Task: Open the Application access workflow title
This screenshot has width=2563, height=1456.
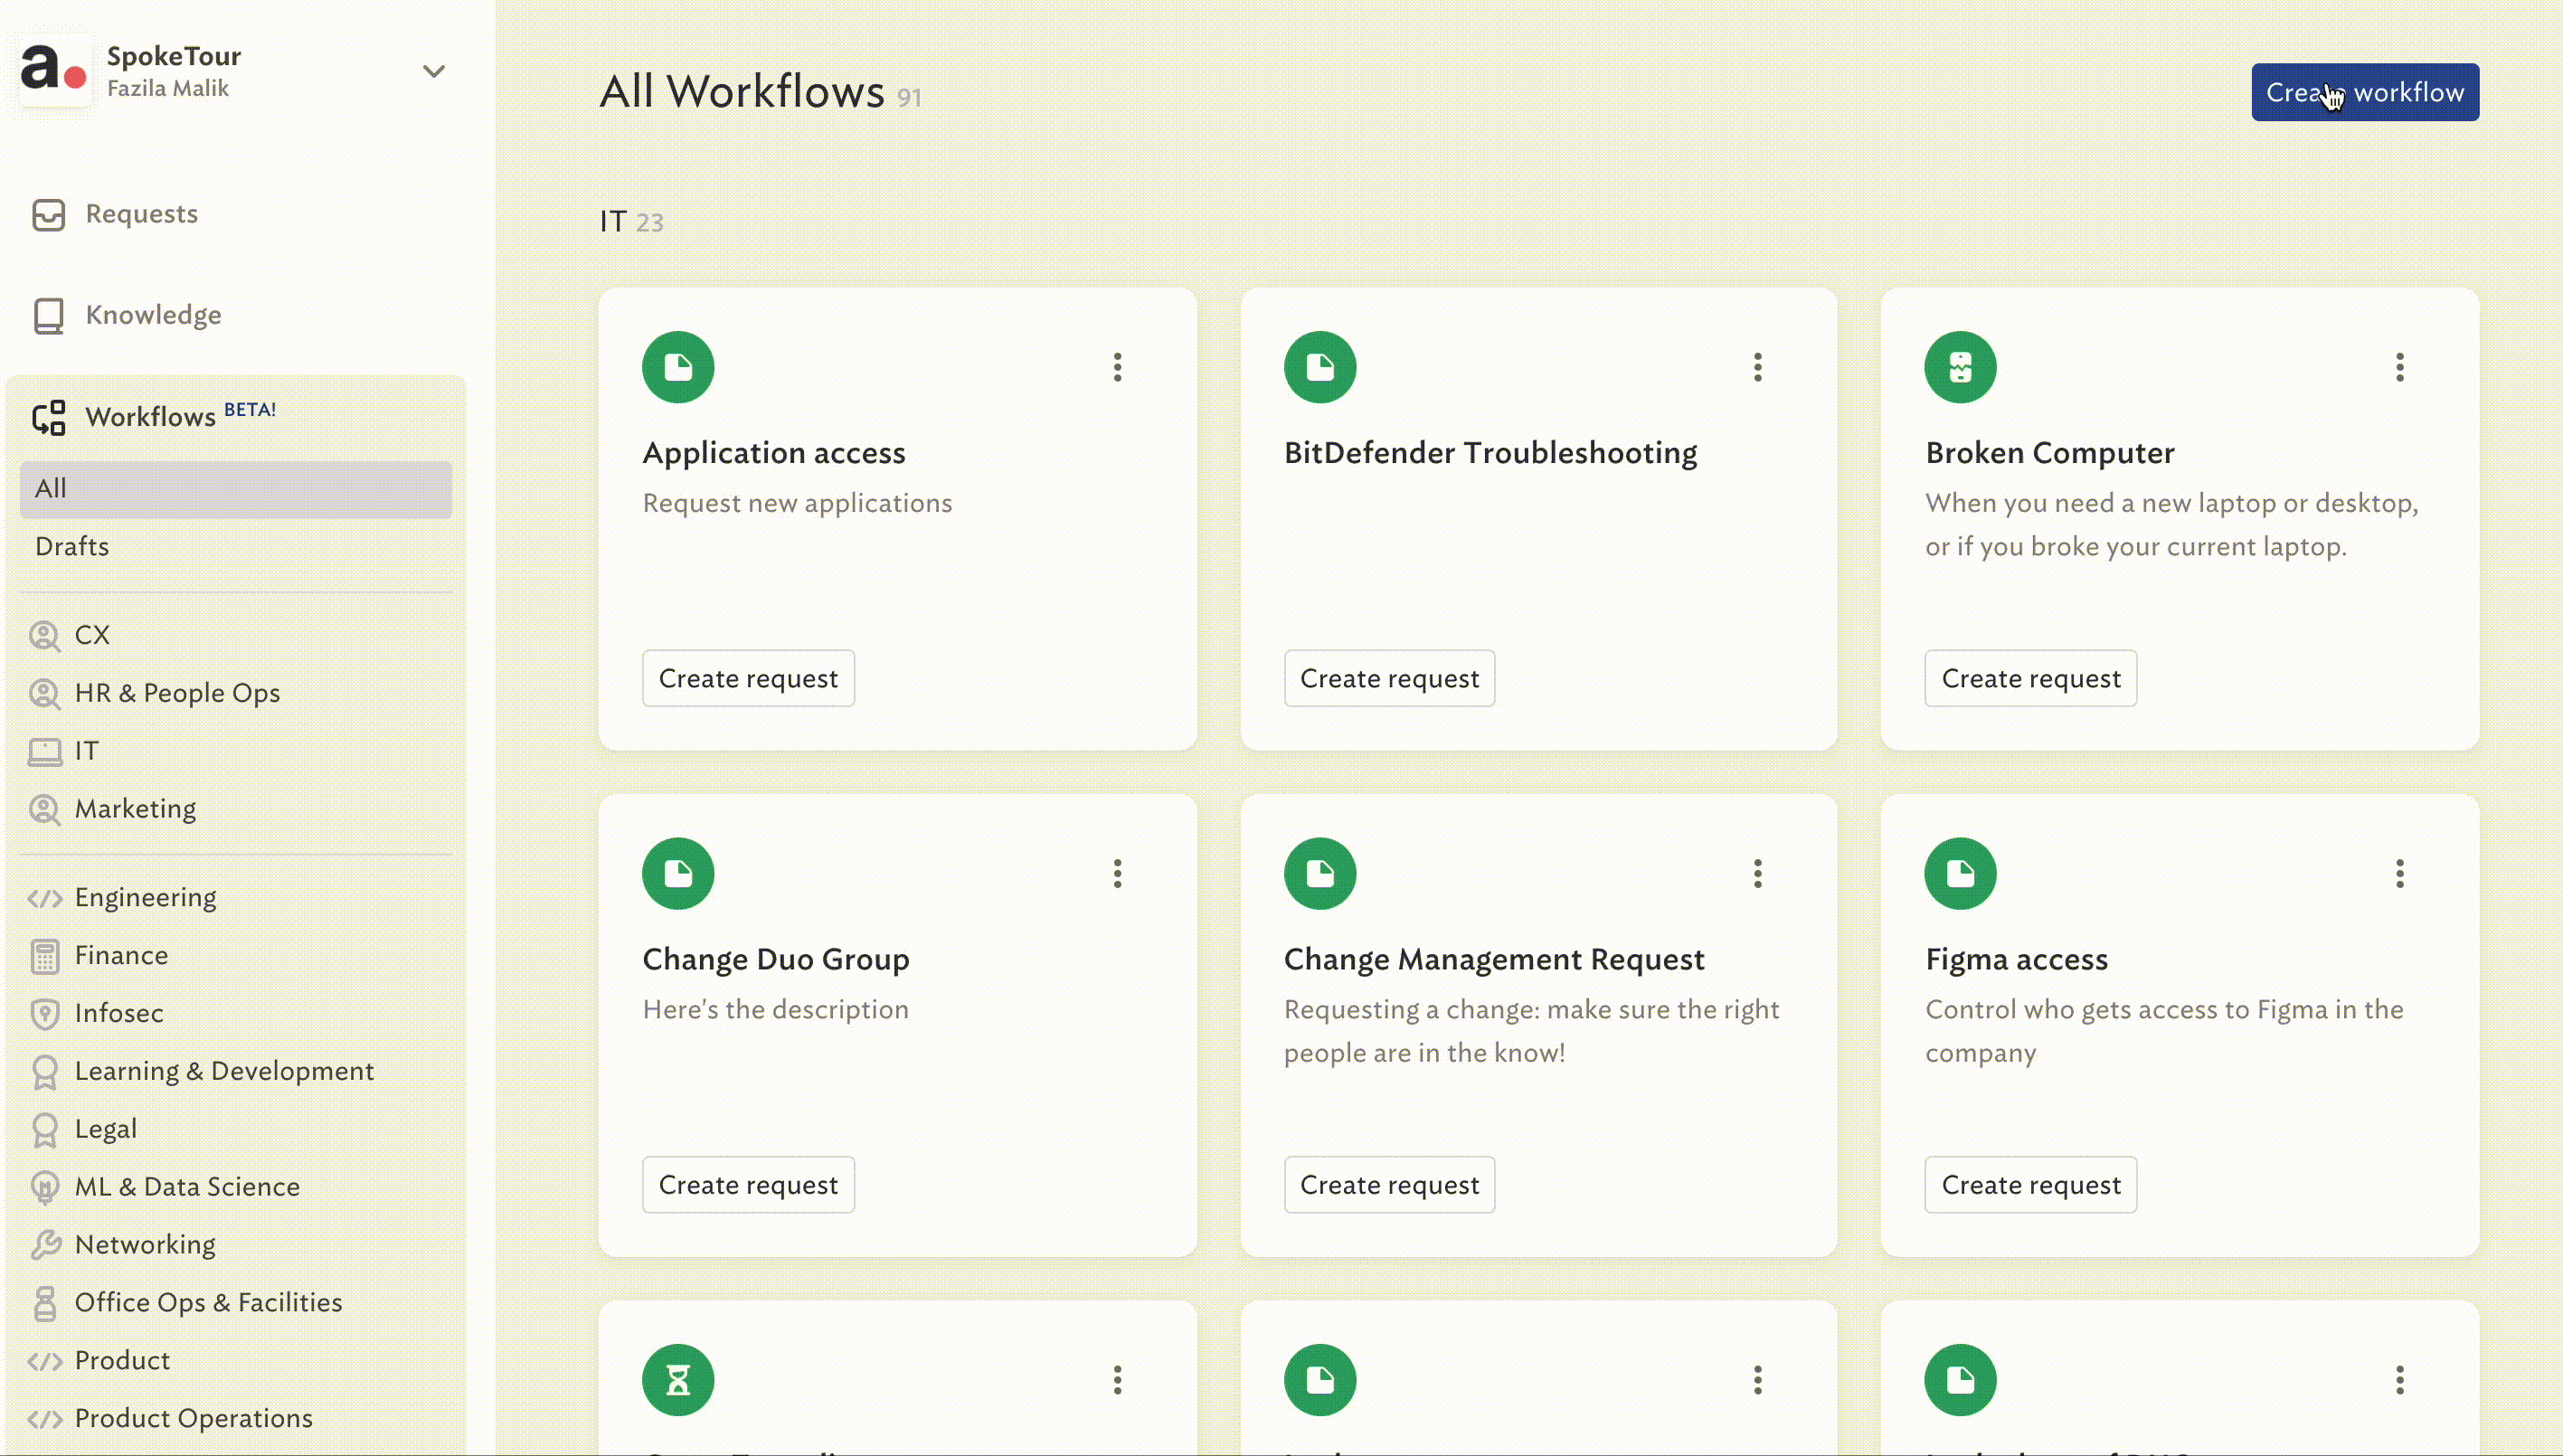Action: [774, 453]
